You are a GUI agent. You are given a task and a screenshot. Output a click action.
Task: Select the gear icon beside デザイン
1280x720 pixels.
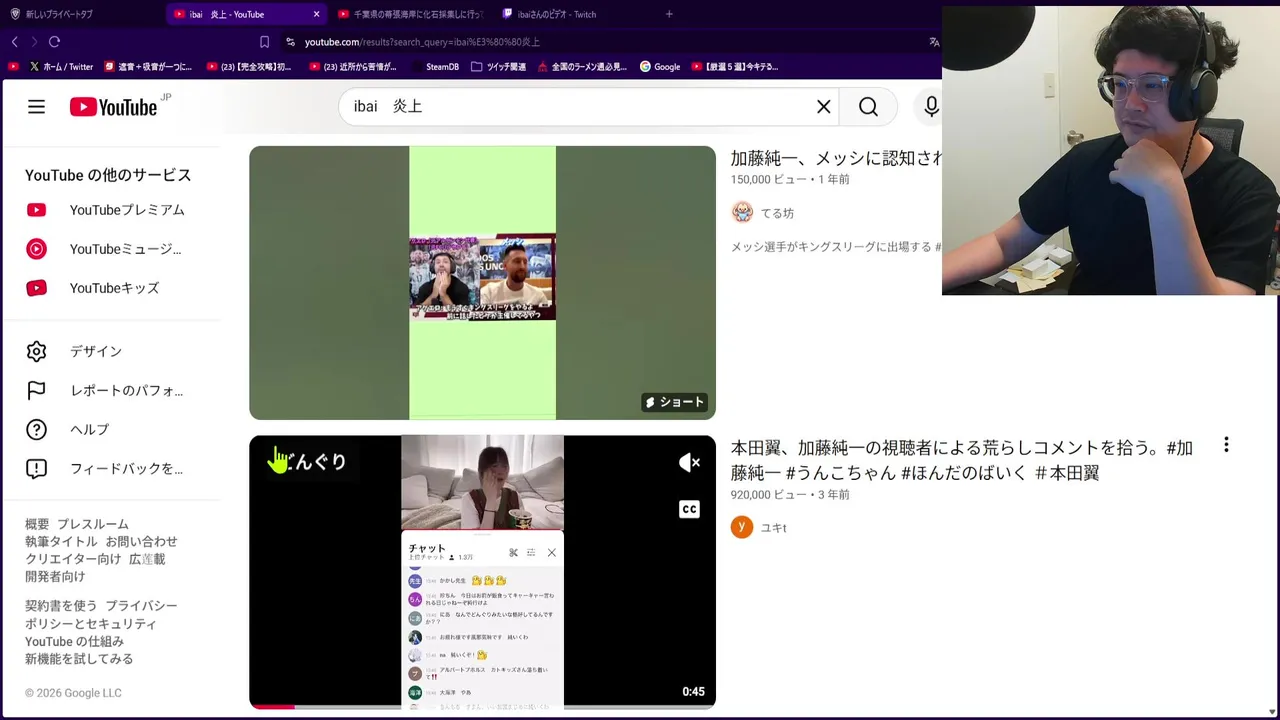36,351
